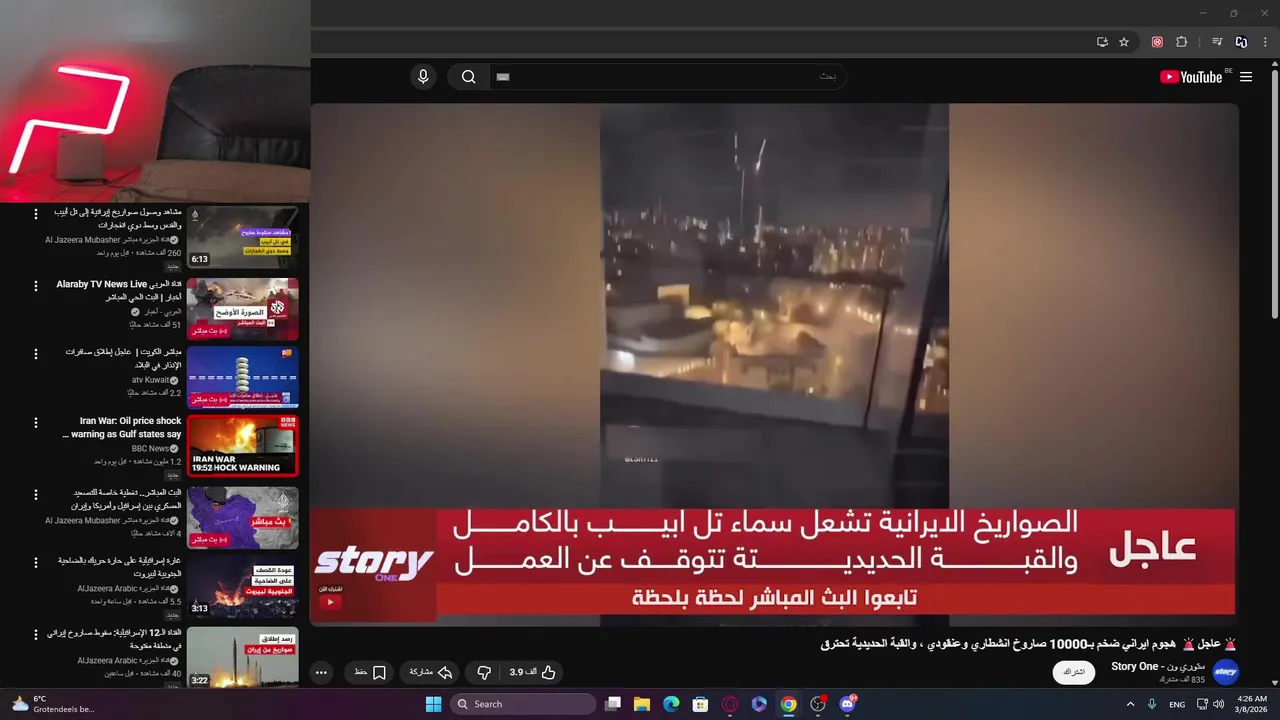Open the Chrome extensions puzzle icon
The width and height of the screenshot is (1280, 720).
pyautogui.click(x=1181, y=42)
